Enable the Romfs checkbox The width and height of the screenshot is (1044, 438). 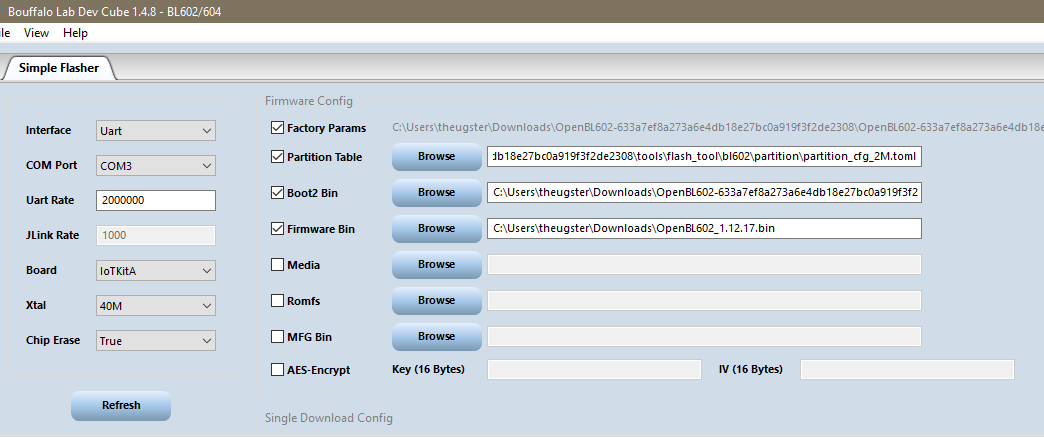pyautogui.click(x=278, y=300)
